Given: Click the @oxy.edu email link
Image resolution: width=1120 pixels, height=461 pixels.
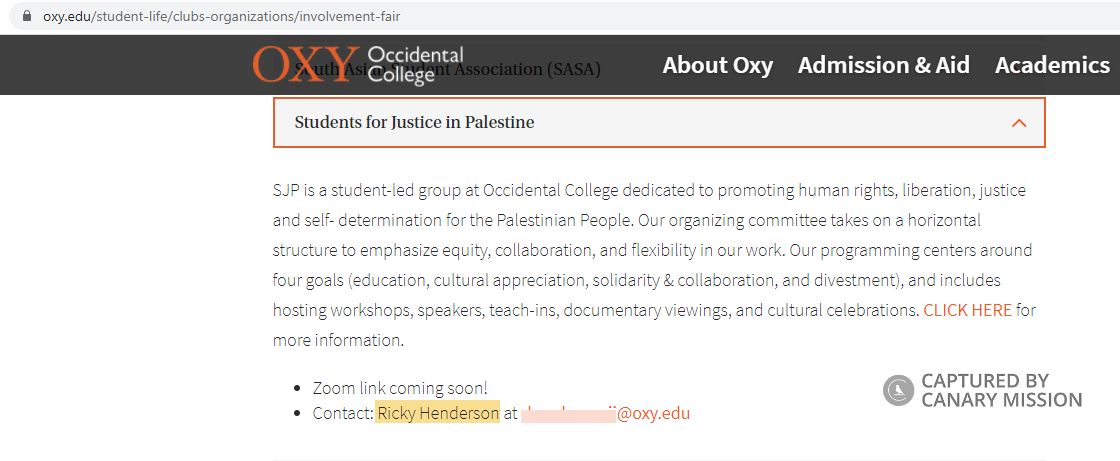Looking at the screenshot, I should [653, 413].
